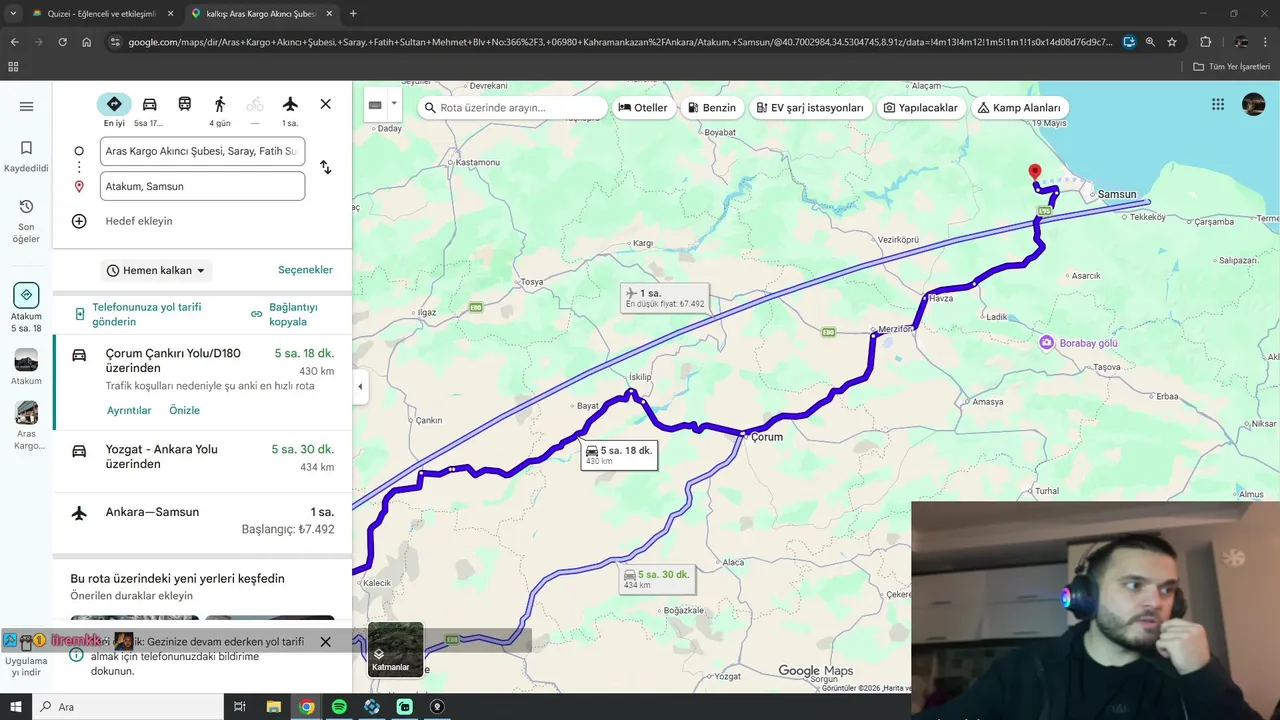Filter map by Yapılacaklar
This screenshot has width=1280, height=720.
pyautogui.click(x=920, y=108)
